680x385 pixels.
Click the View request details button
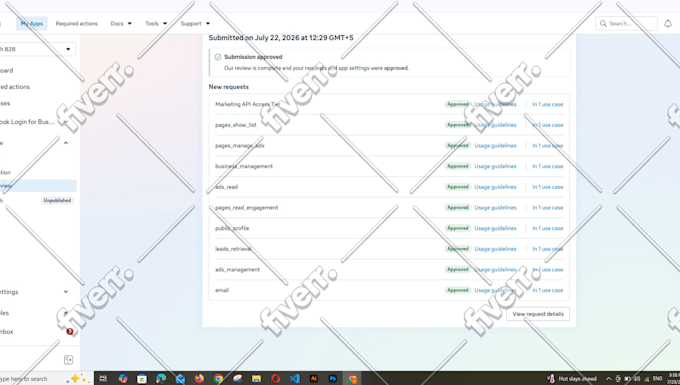coord(538,314)
